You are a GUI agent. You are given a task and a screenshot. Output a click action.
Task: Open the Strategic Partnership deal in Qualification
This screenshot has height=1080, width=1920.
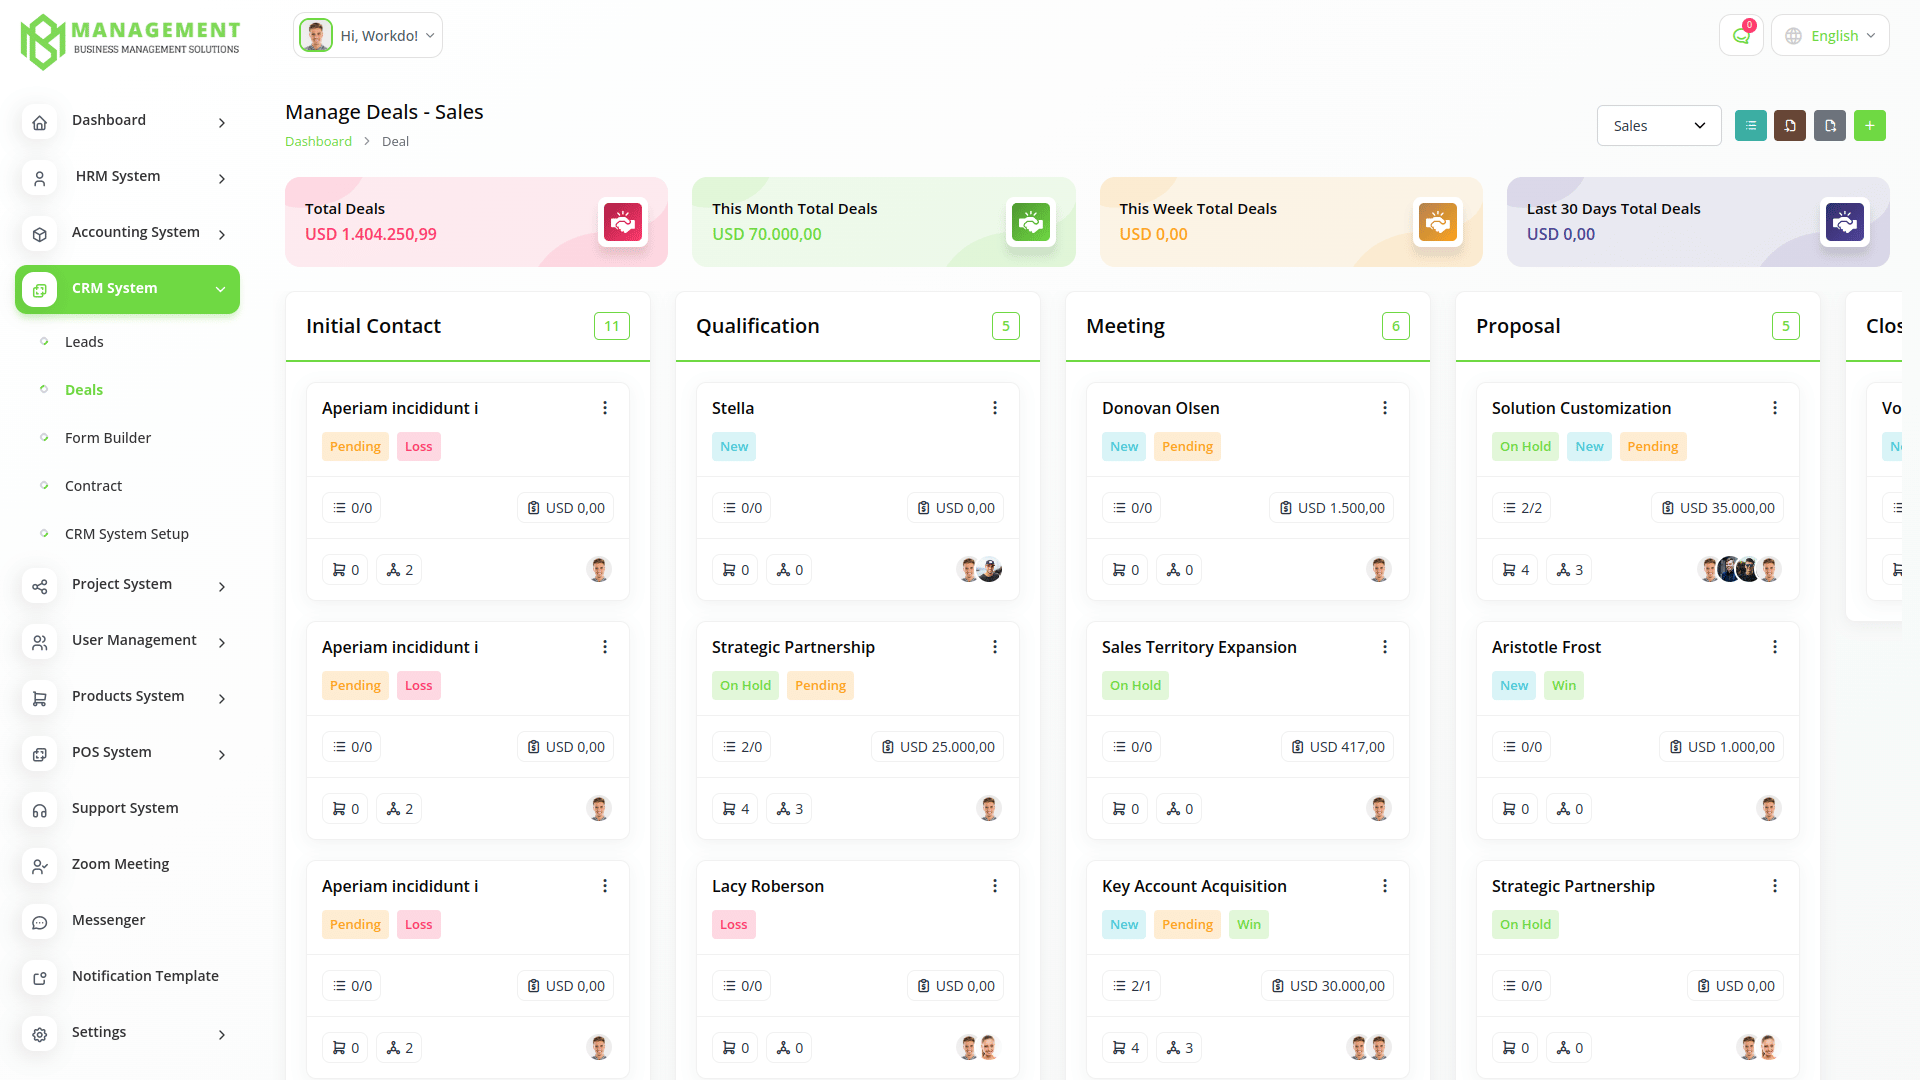(x=793, y=647)
